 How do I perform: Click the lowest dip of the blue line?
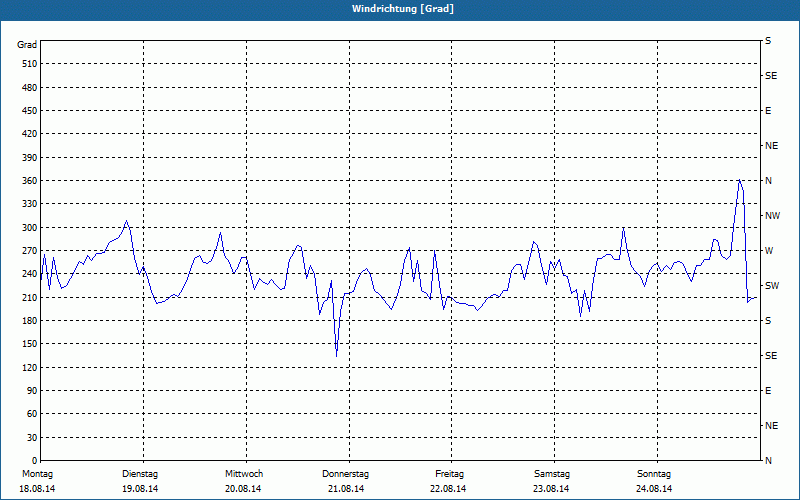(x=336, y=356)
